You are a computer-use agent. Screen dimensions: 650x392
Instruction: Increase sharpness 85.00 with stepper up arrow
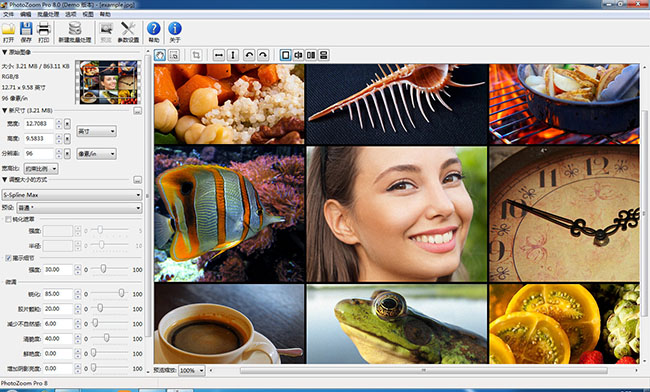(78, 291)
